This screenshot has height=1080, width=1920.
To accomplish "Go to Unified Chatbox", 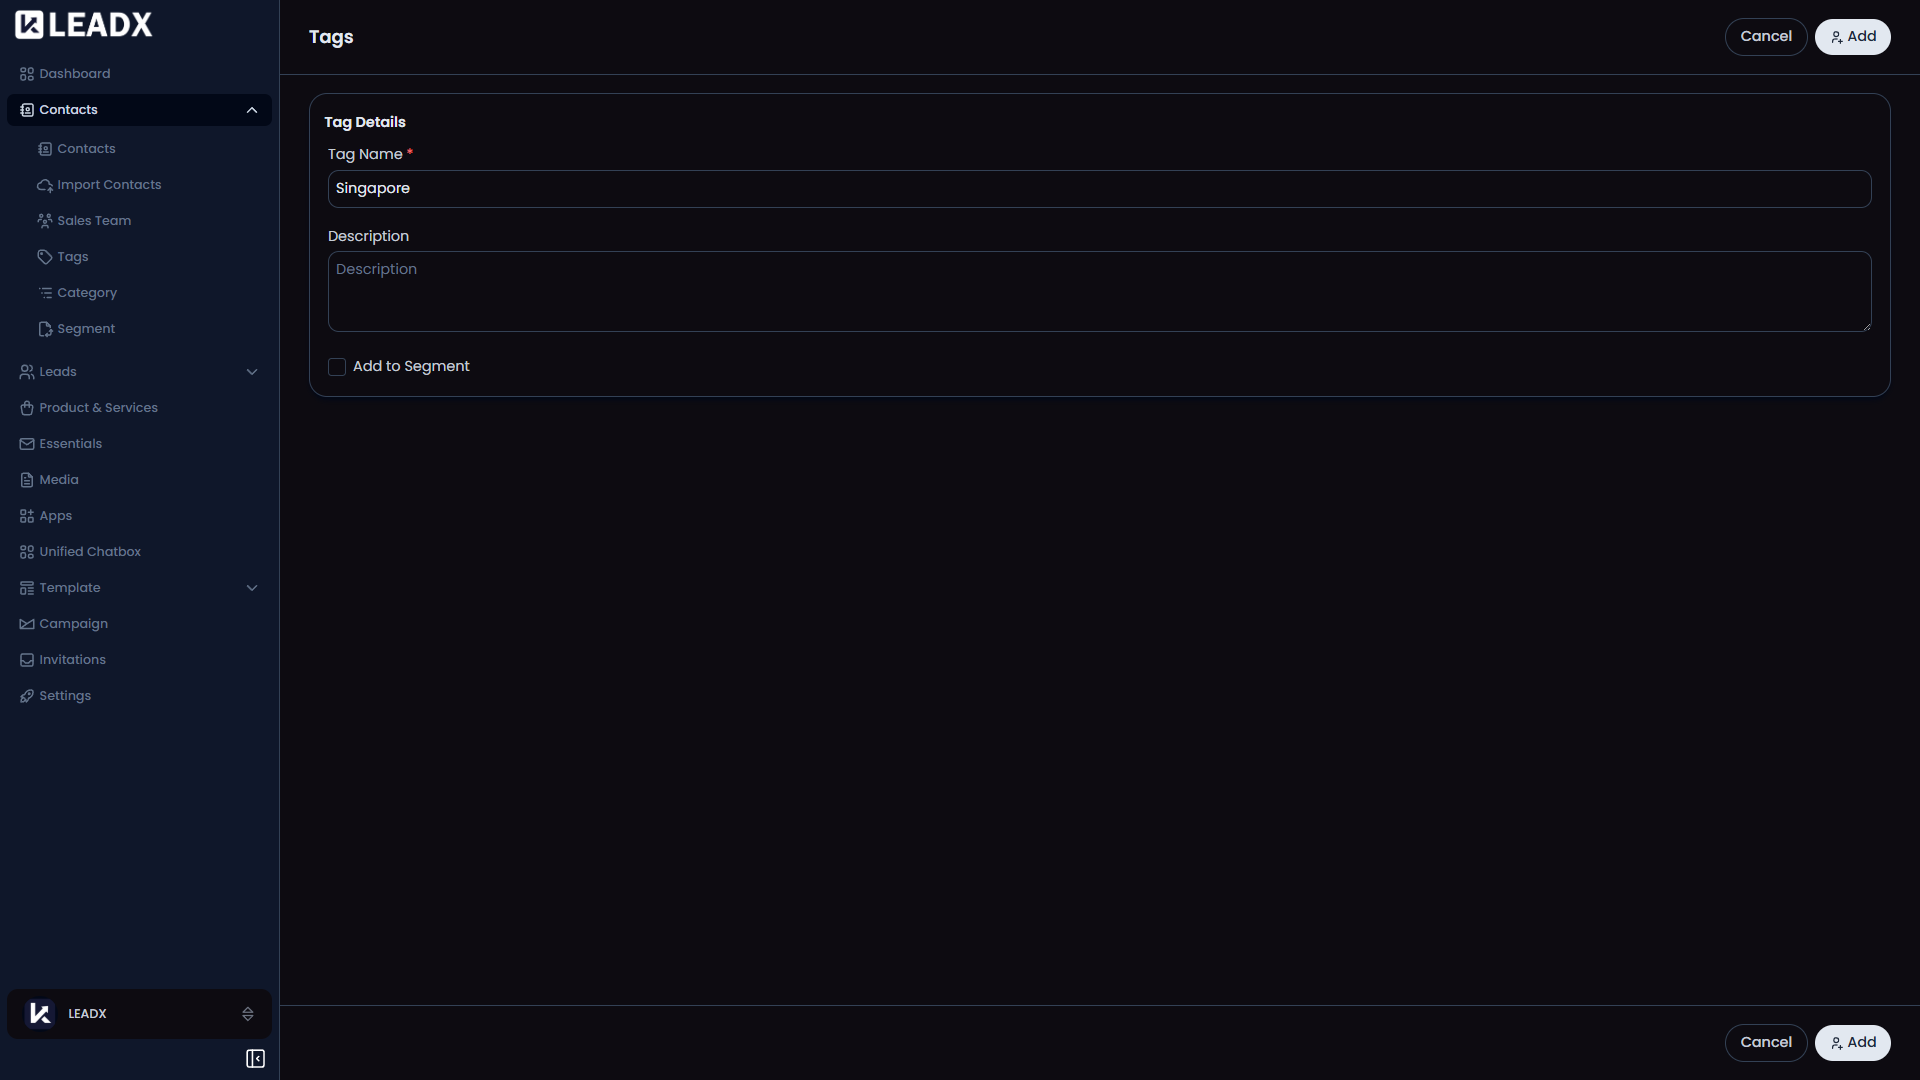I will tap(90, 552).
